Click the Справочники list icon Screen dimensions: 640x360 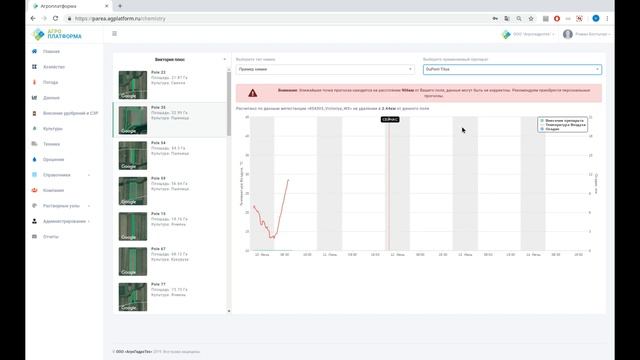pyautogui.click(x=34, y=175)
